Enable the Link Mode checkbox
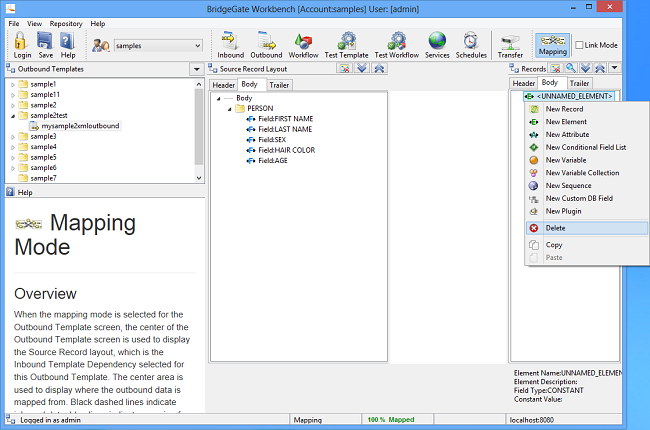The width and height of the screenshot is (650, 430). pos(579,45)
